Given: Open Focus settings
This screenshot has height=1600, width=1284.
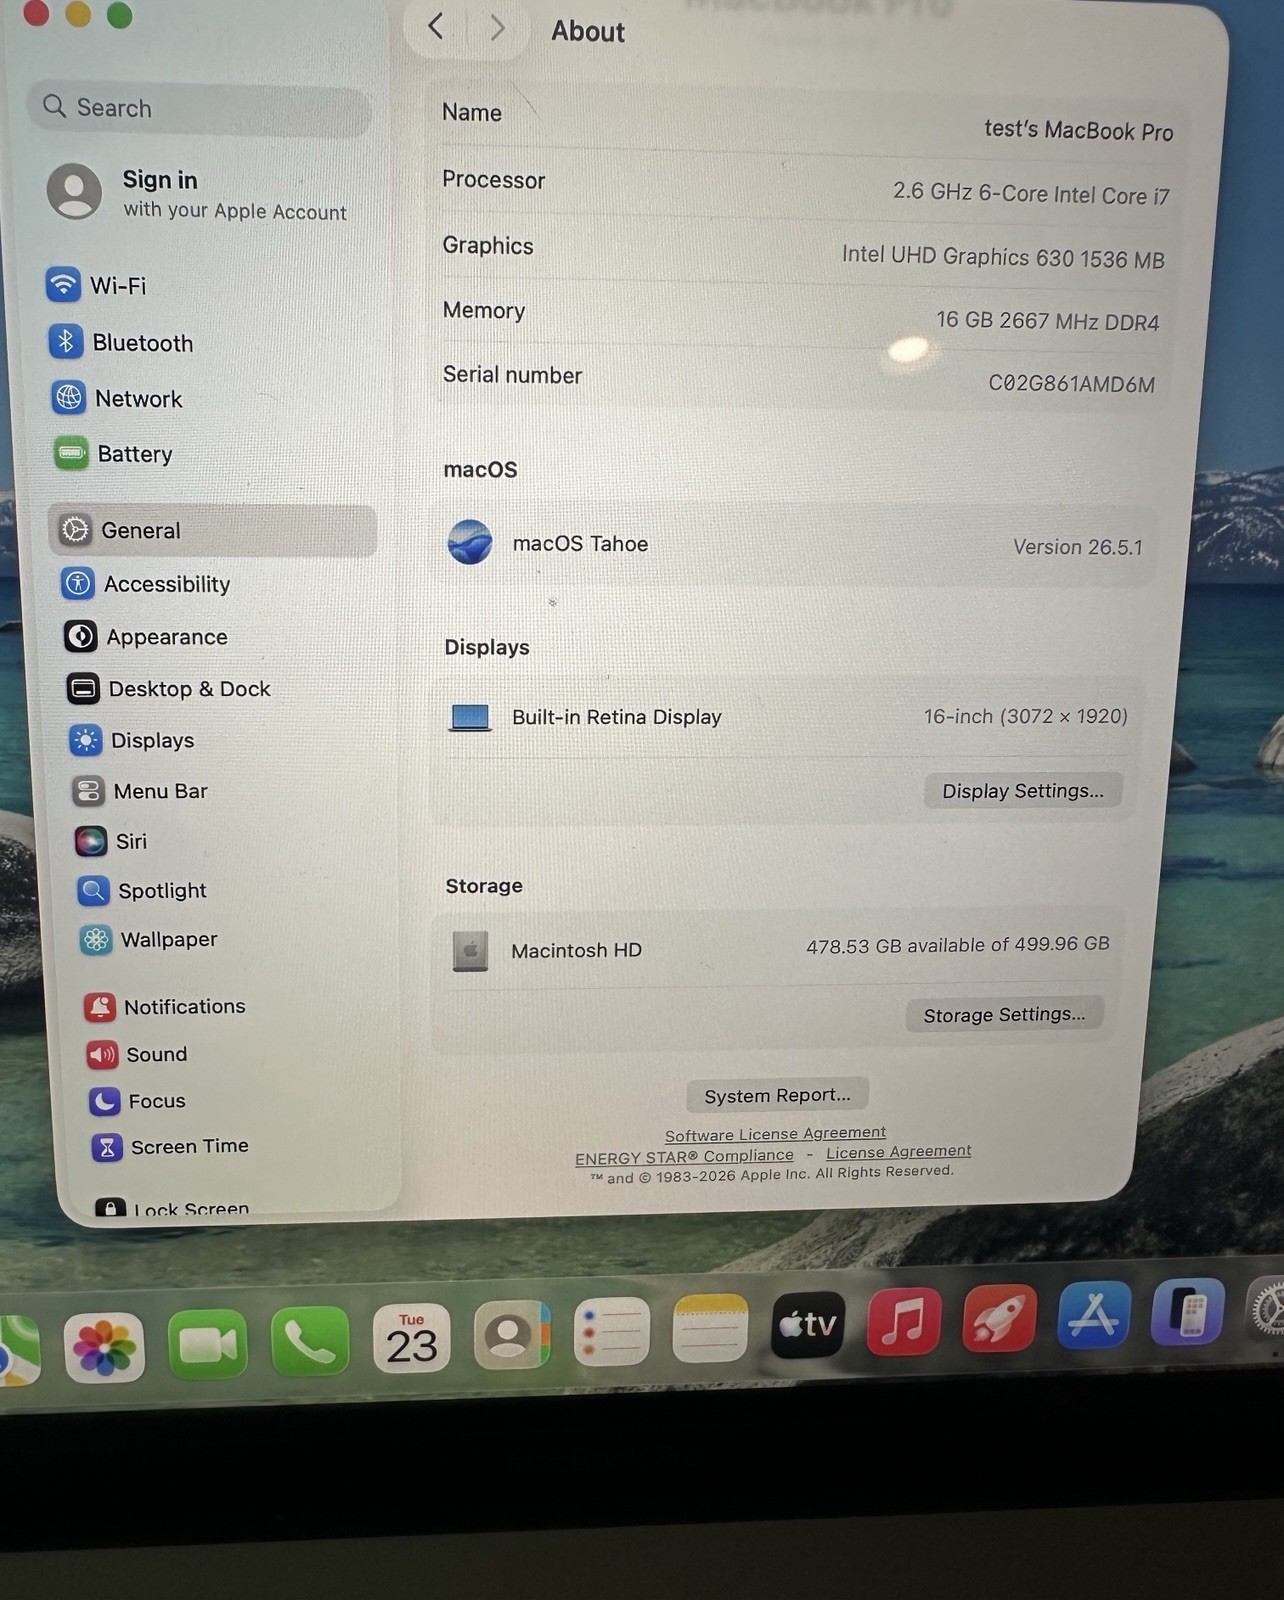Looking at the screenshot, I should (137, 1101).
